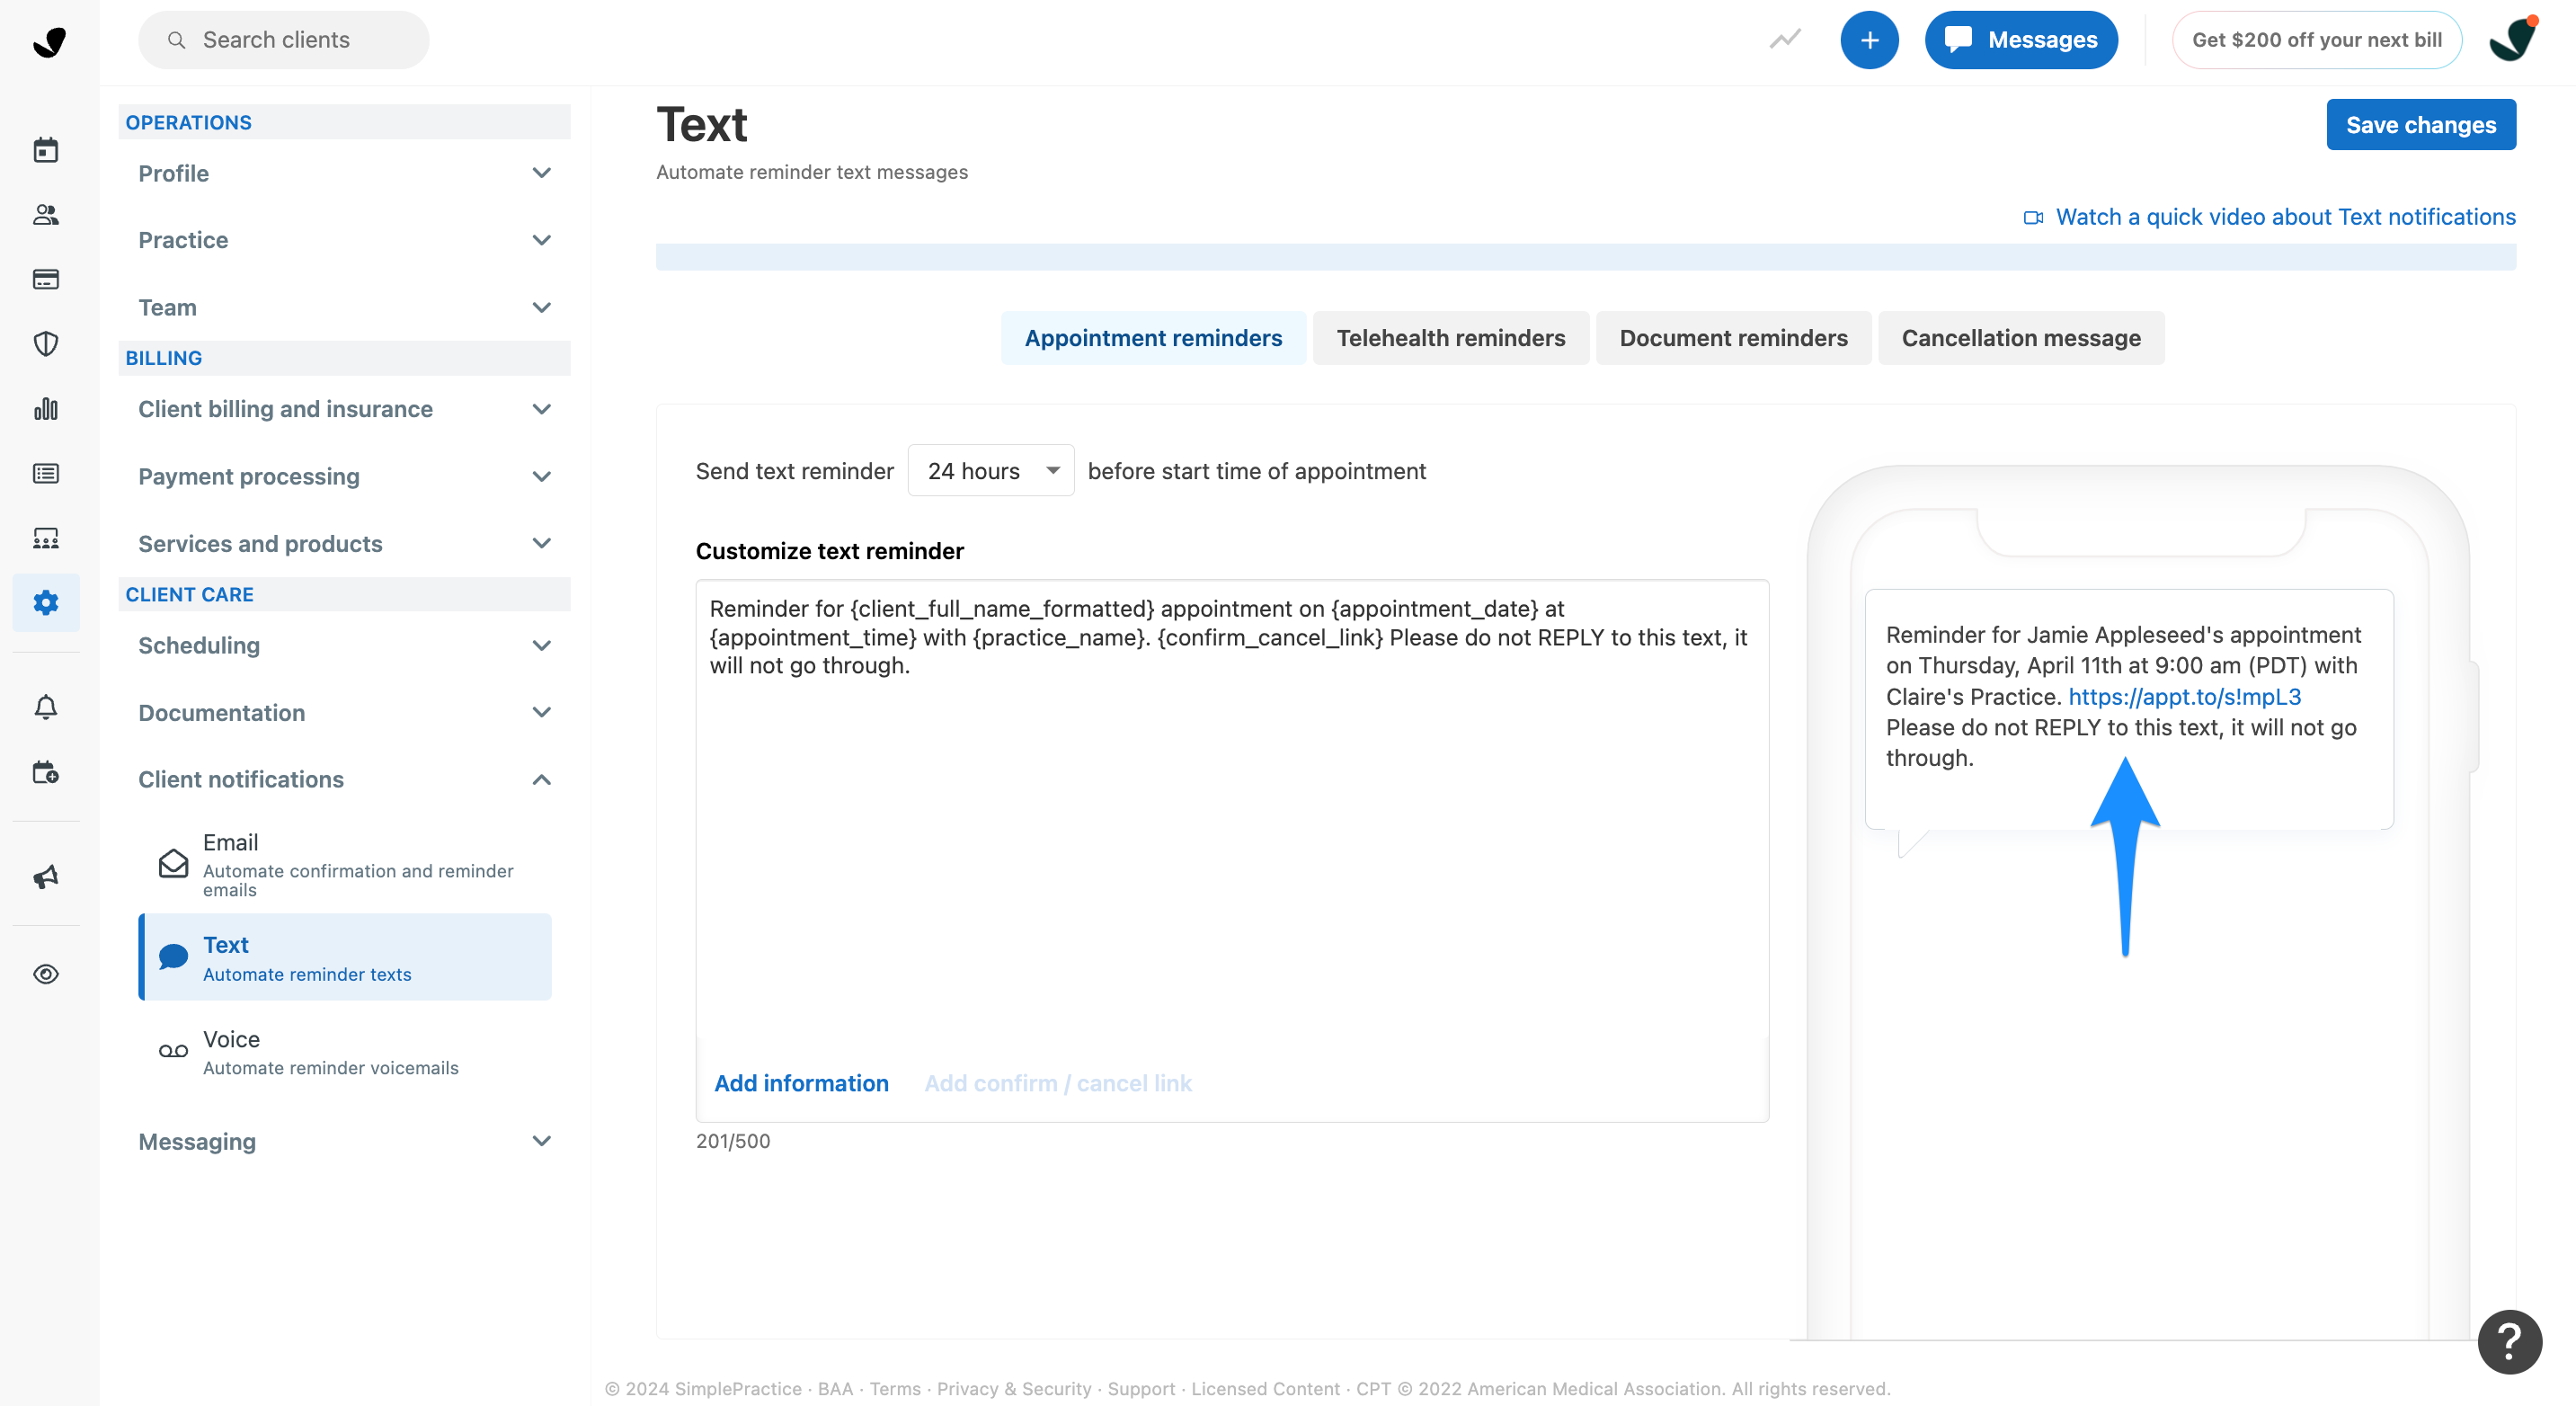Open the BAA footer link
The image size is (2576, 1406).
[x=835, y=1388]
